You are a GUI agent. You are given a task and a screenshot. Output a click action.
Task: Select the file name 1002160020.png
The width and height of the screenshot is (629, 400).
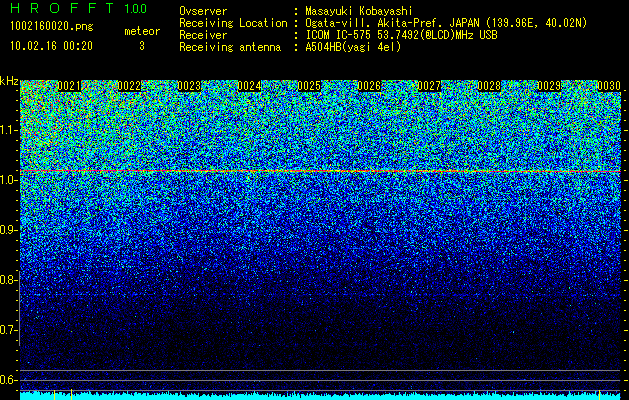coord(52,26)
